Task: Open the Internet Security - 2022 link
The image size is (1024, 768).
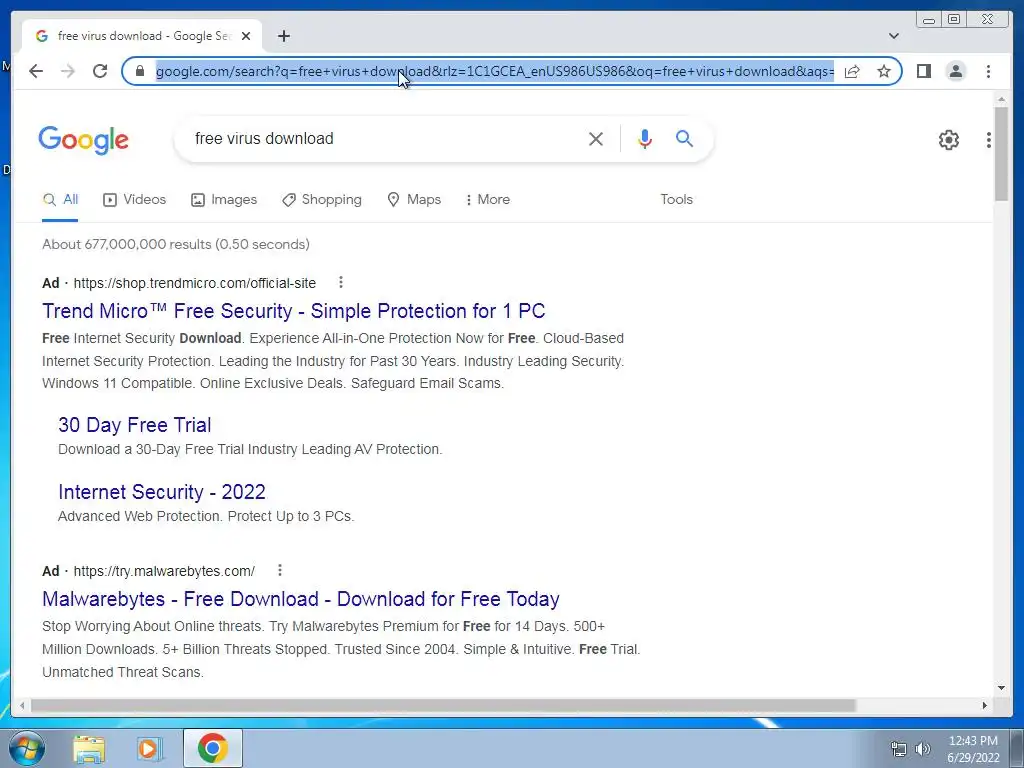Action: point(162,492)
